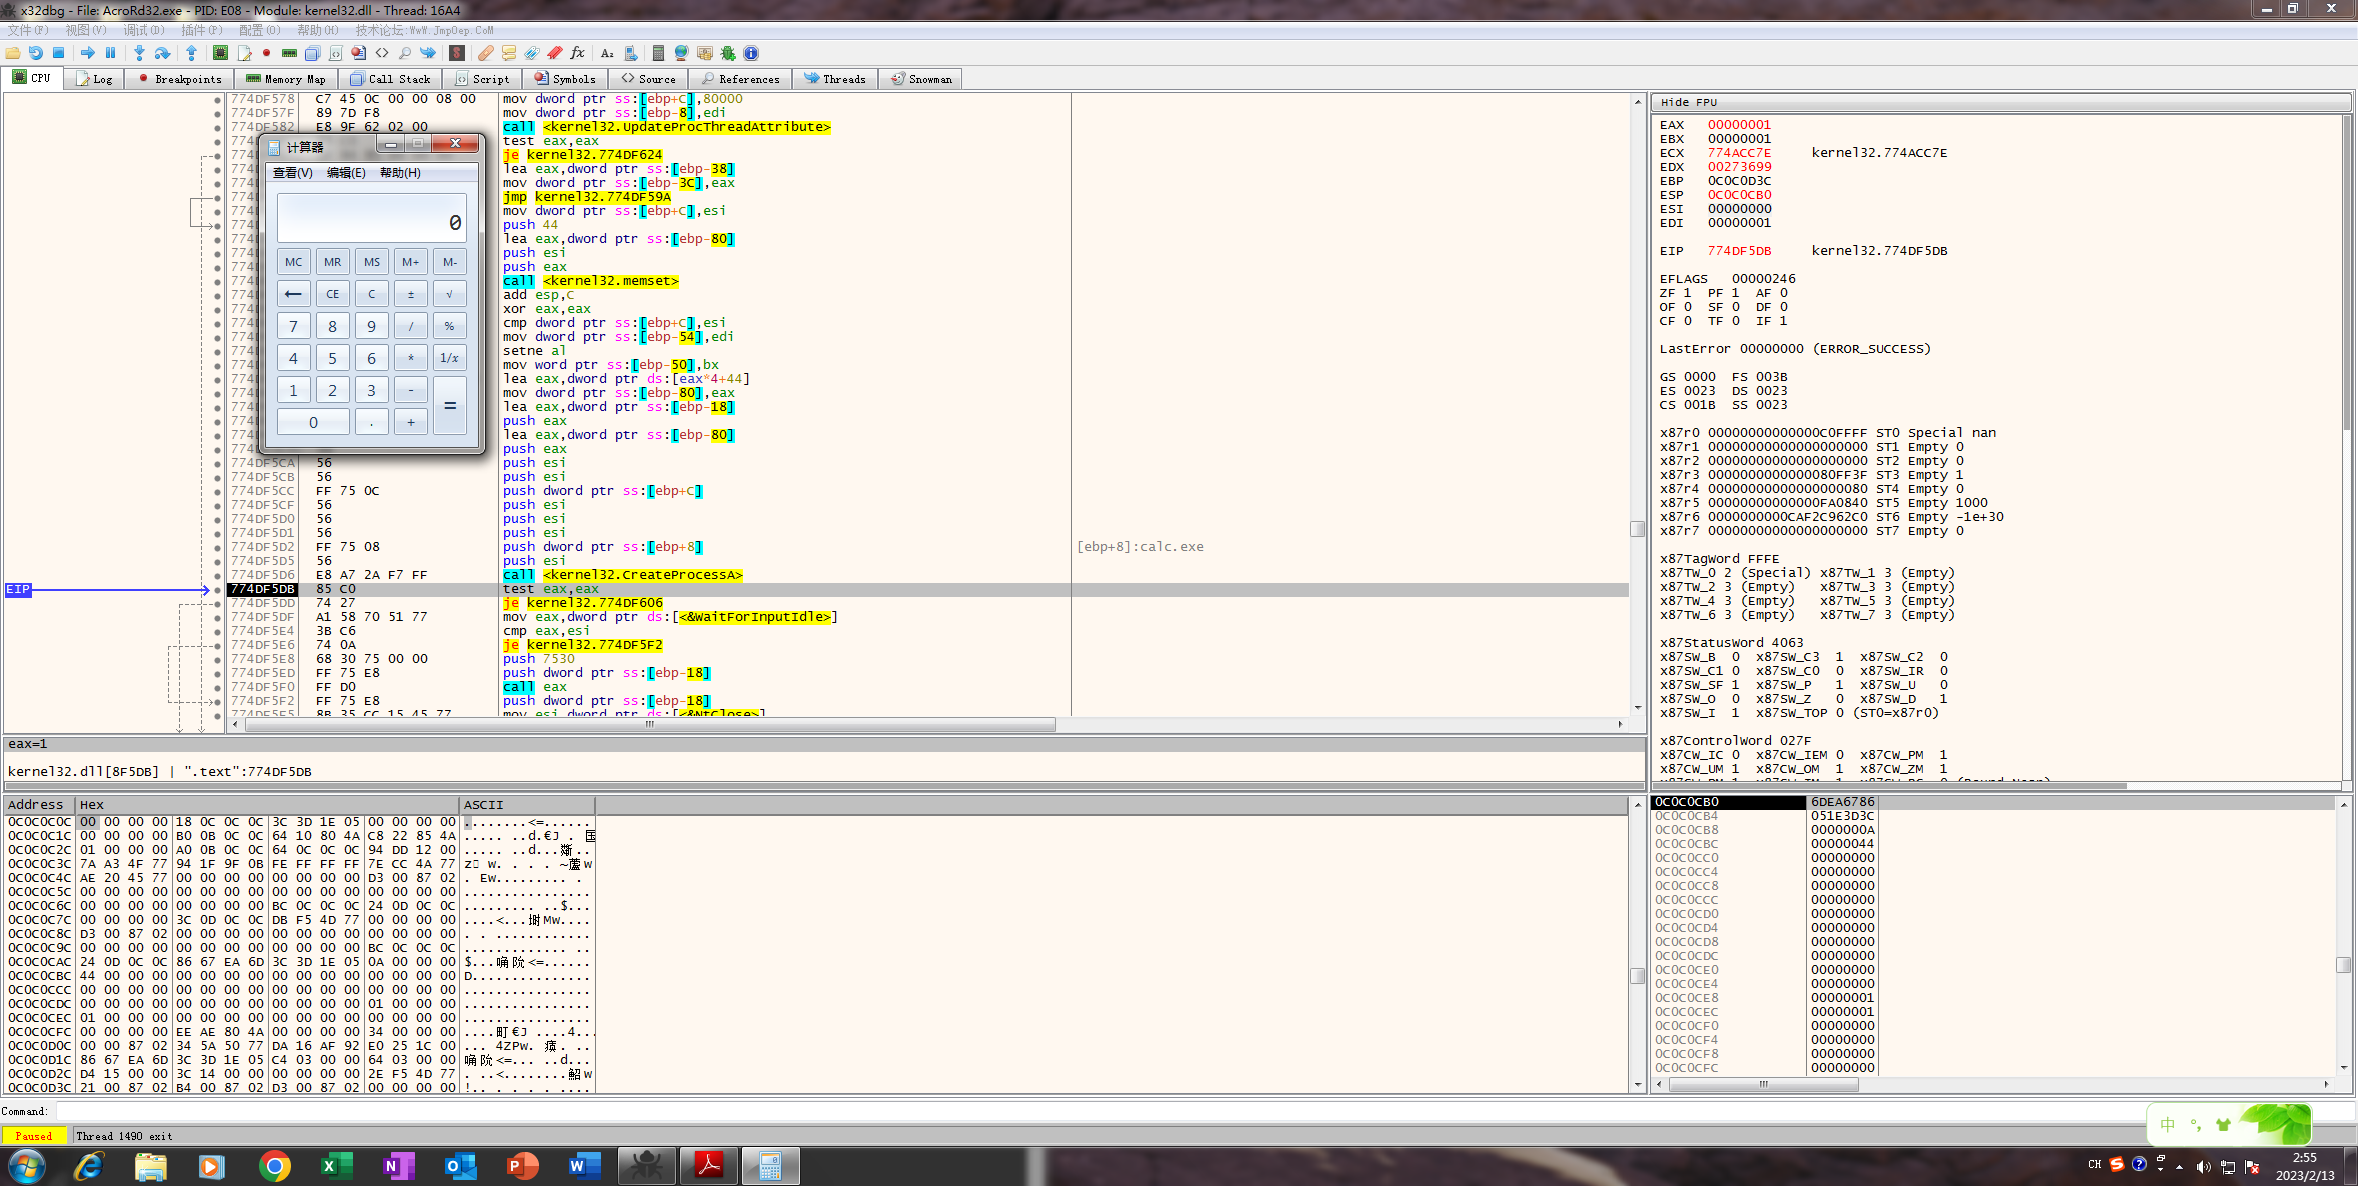Switch to the Log tab

point(94,79)
